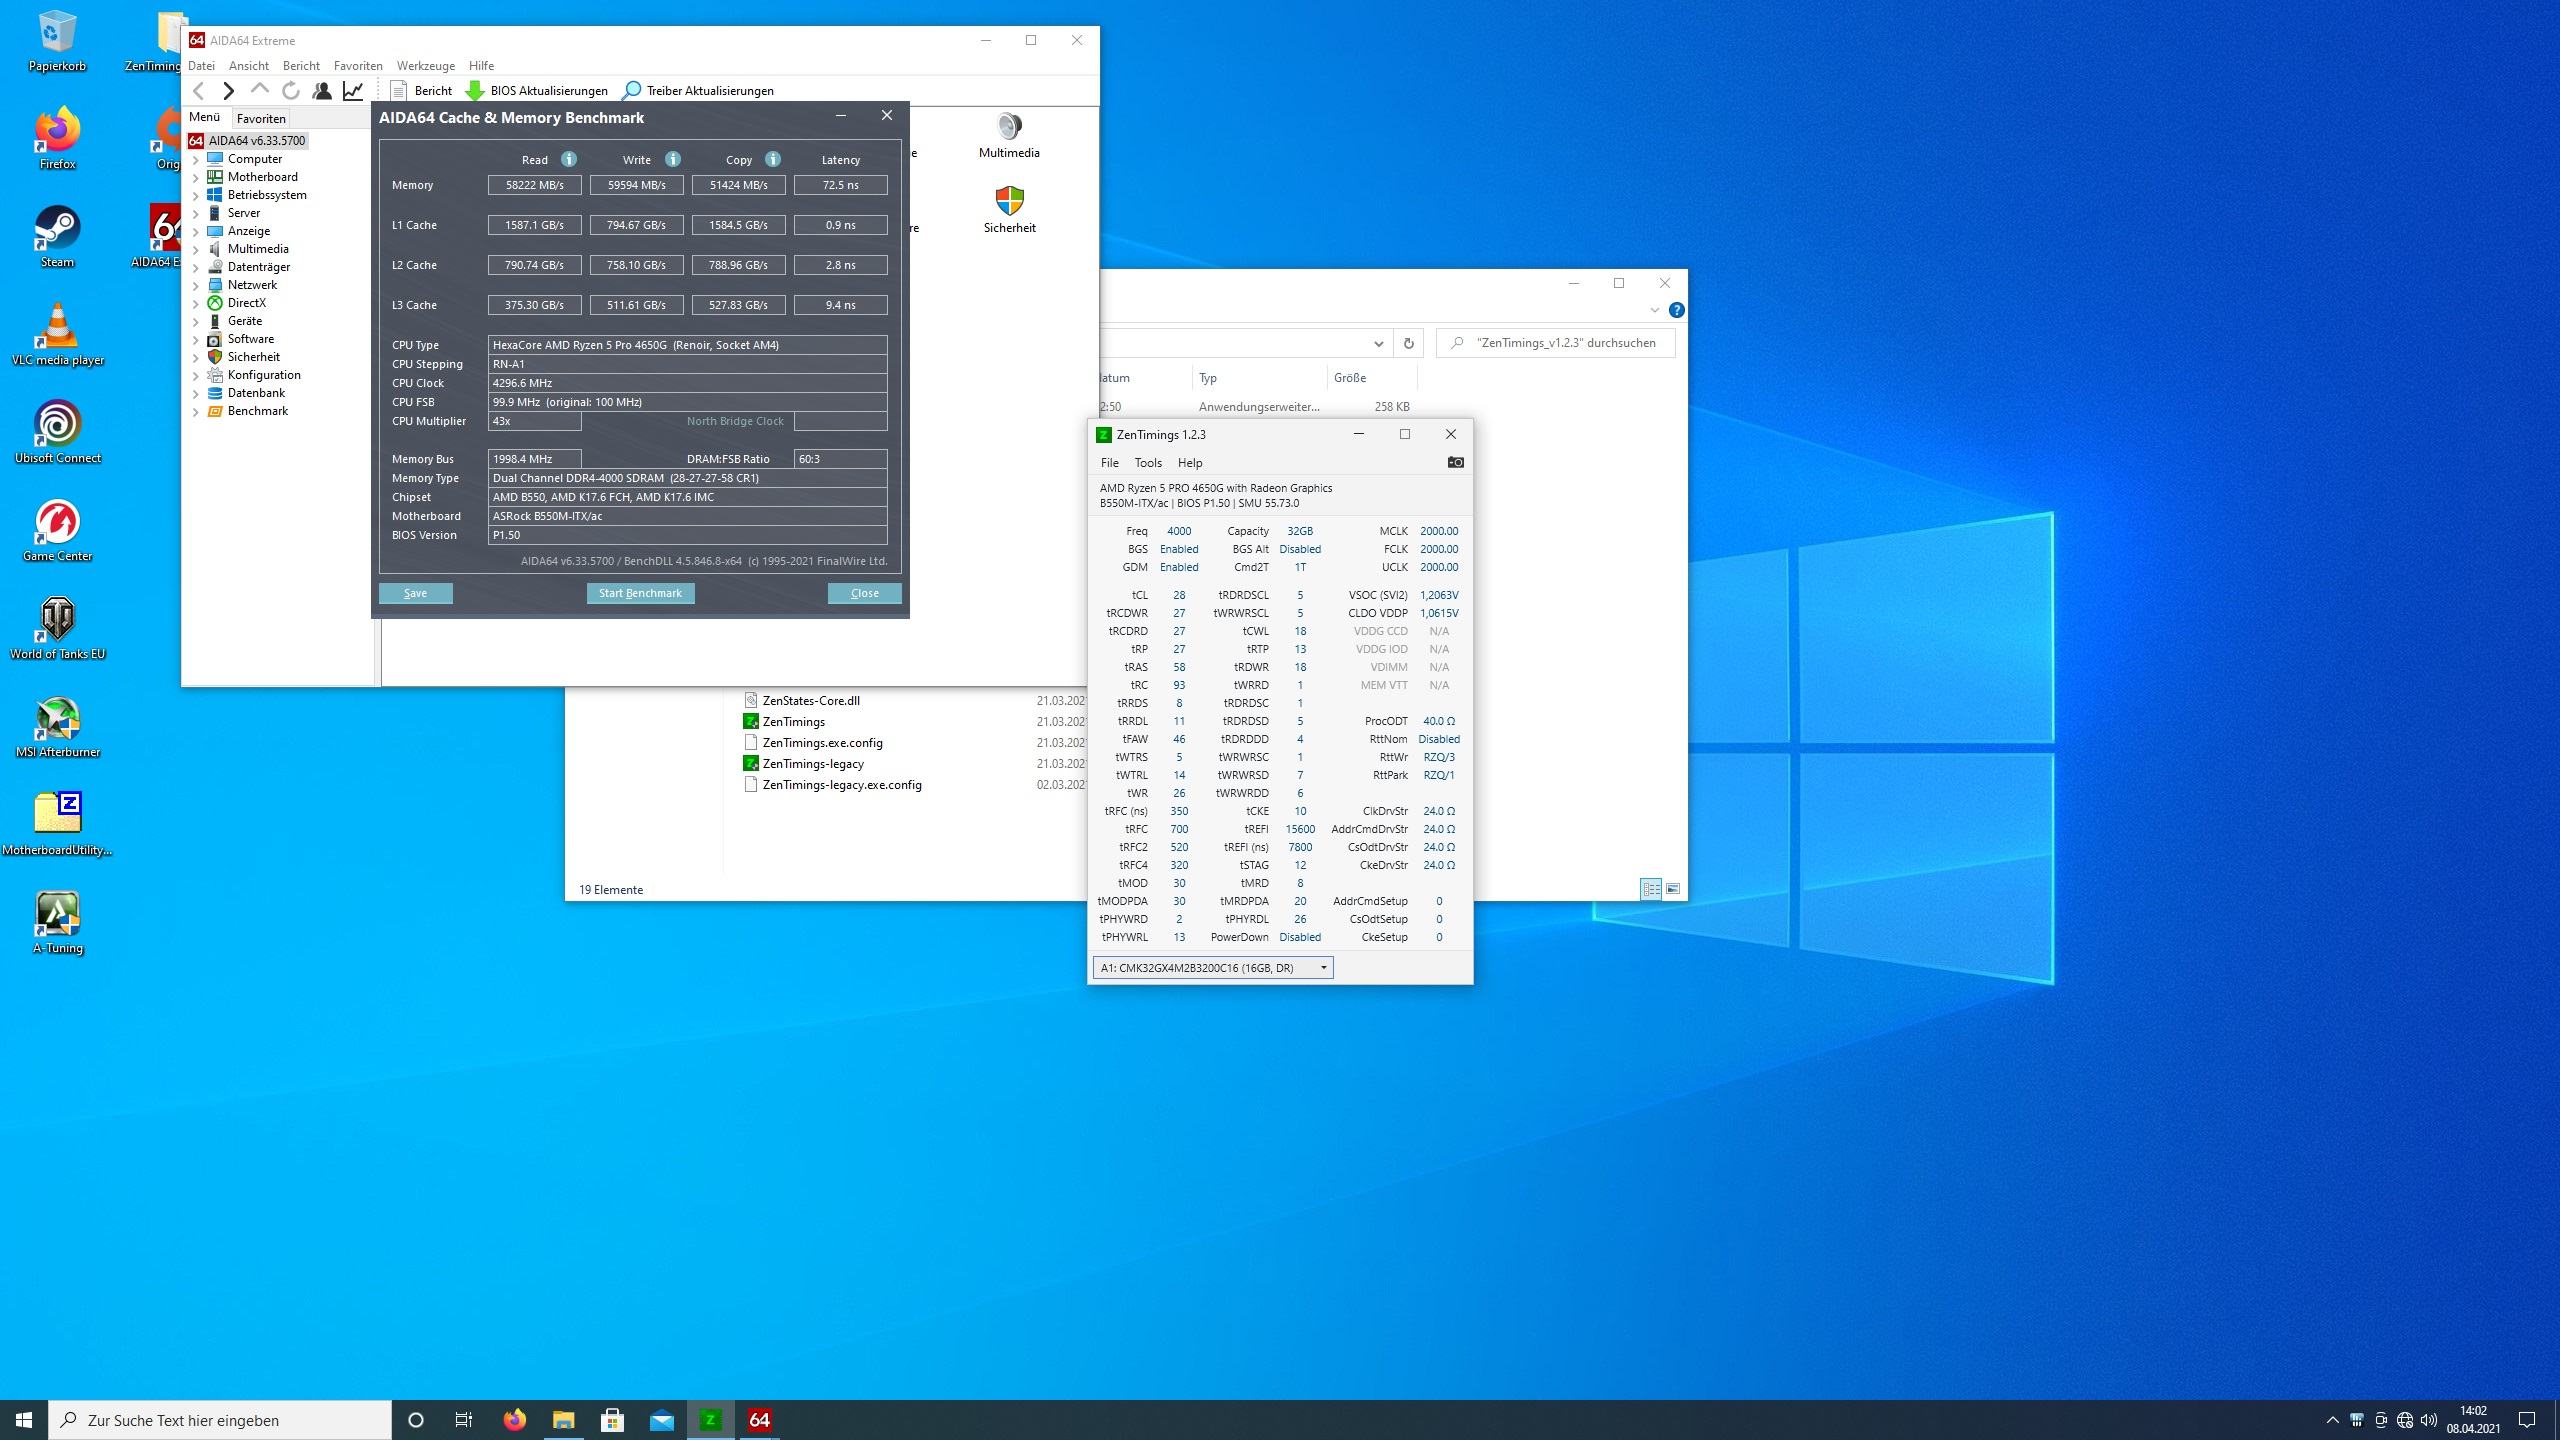
Task: Open the Werkzeuge menu in AIDA64
Action: tap(426, 66)
